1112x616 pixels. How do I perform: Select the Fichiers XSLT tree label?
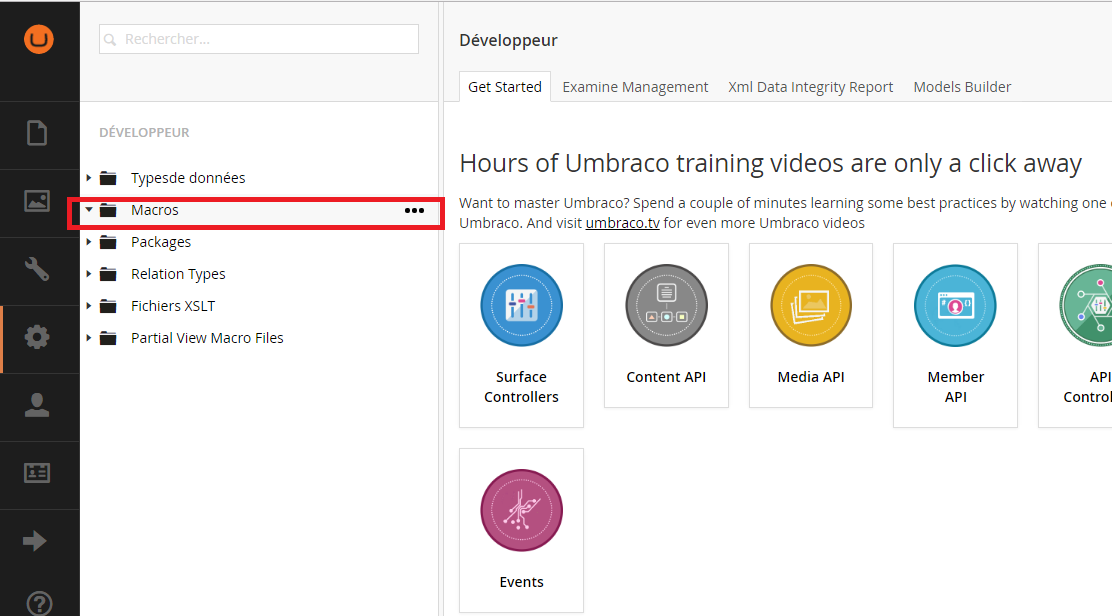point(173,306)
